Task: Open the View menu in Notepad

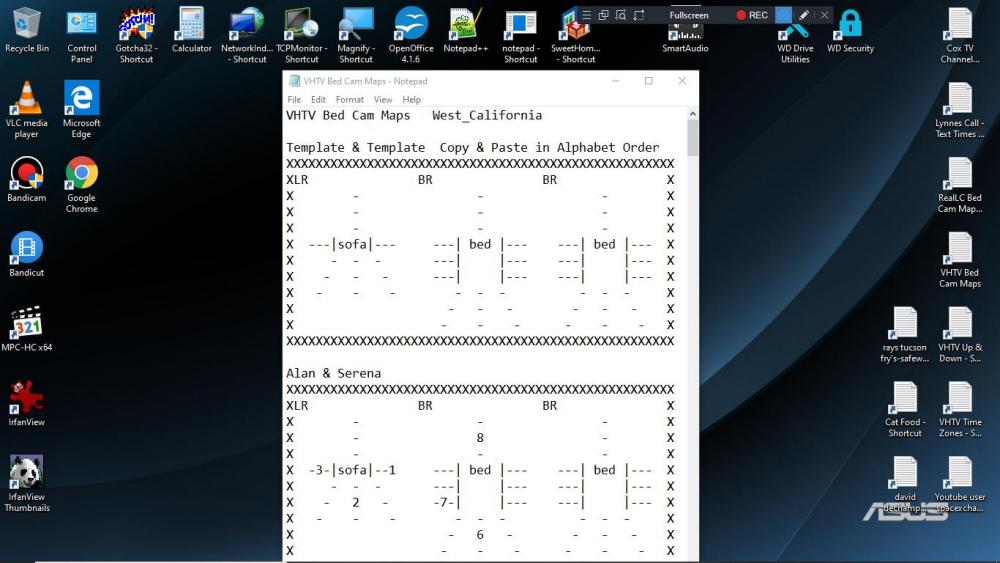Action: click(x=383, y=100)
